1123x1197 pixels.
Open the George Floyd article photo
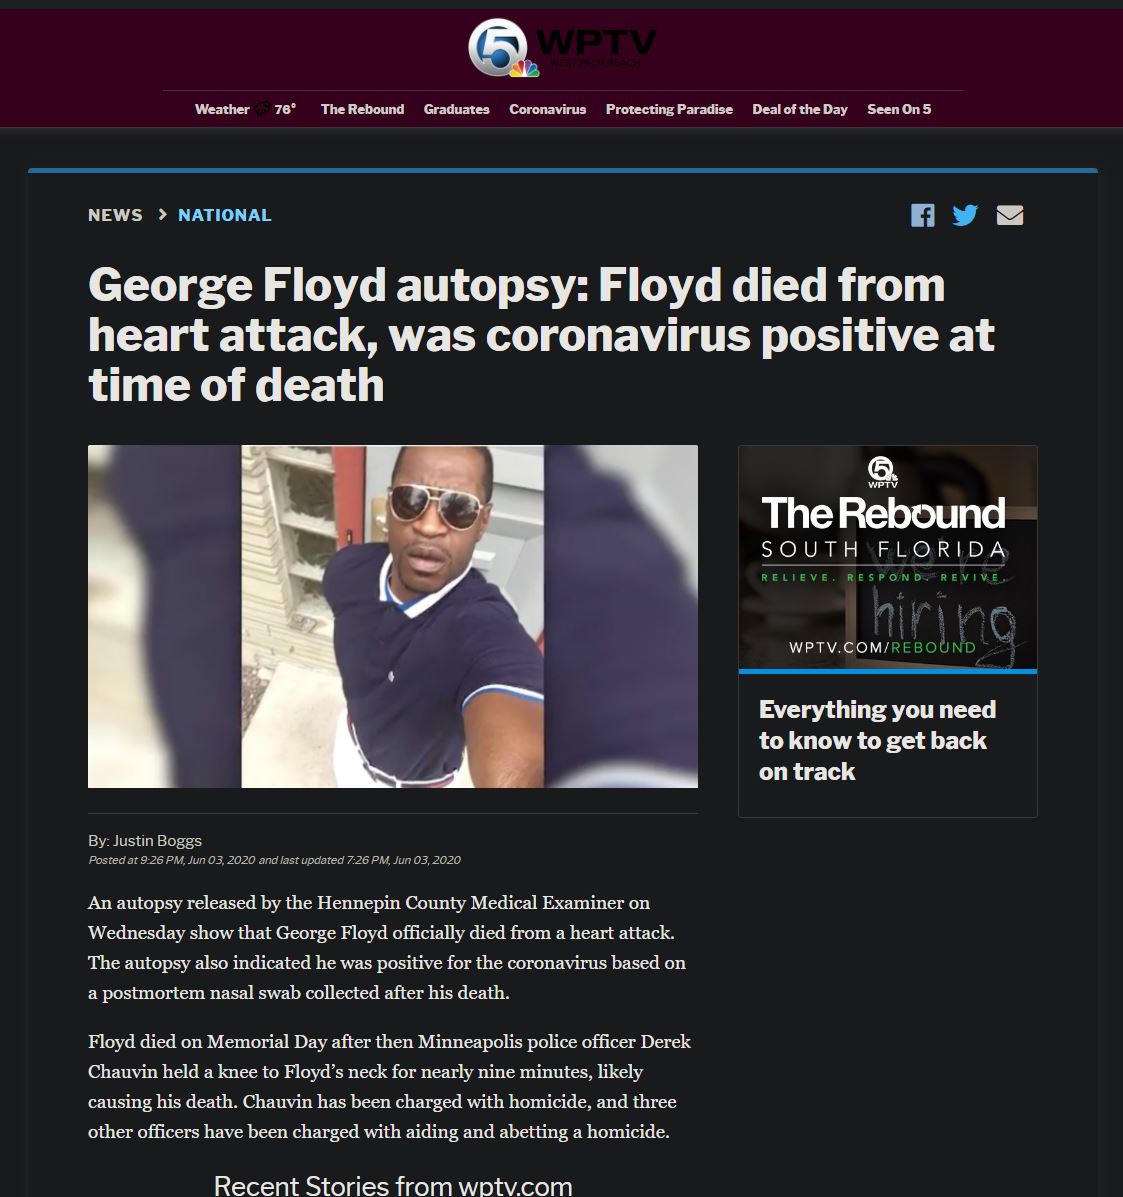coord(392,616)
